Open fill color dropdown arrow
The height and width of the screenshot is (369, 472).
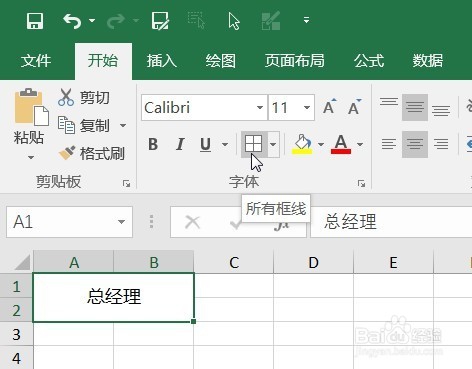(x=321, y=144)
